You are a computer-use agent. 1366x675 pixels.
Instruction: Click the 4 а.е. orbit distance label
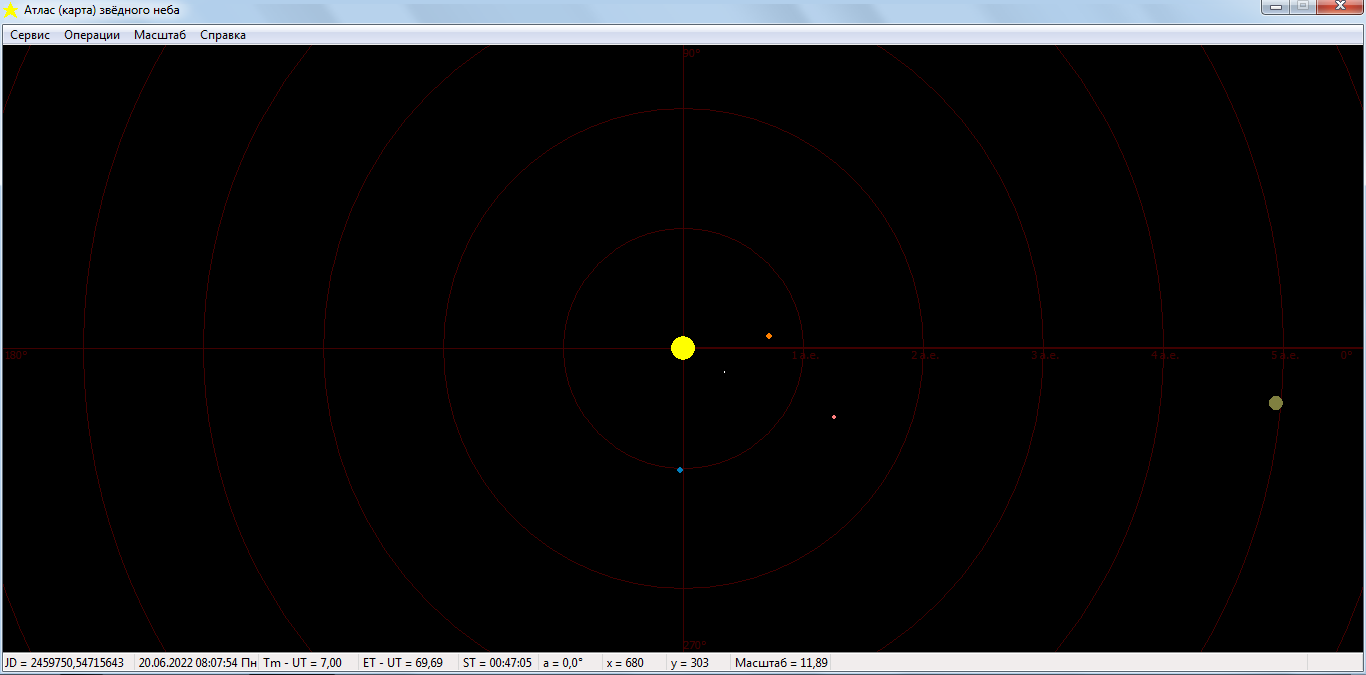coord(1165,355)
